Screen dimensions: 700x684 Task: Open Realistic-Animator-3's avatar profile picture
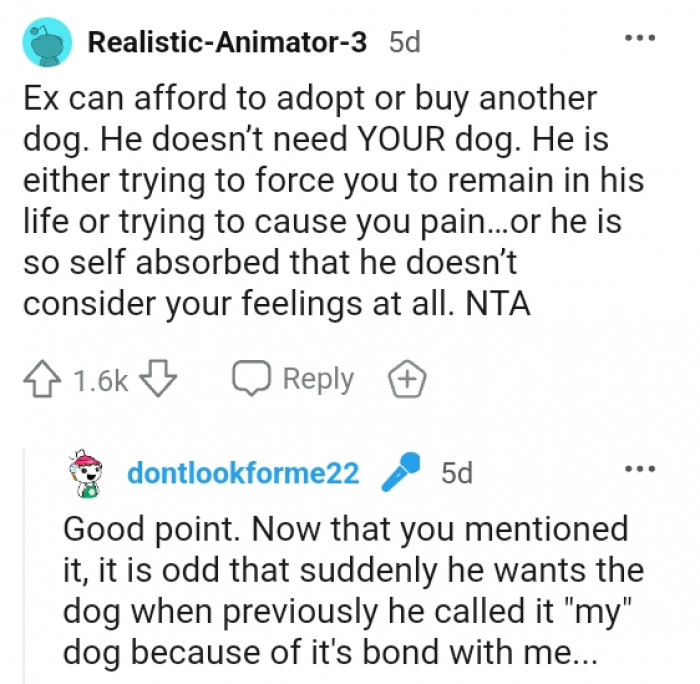(44, 42)
